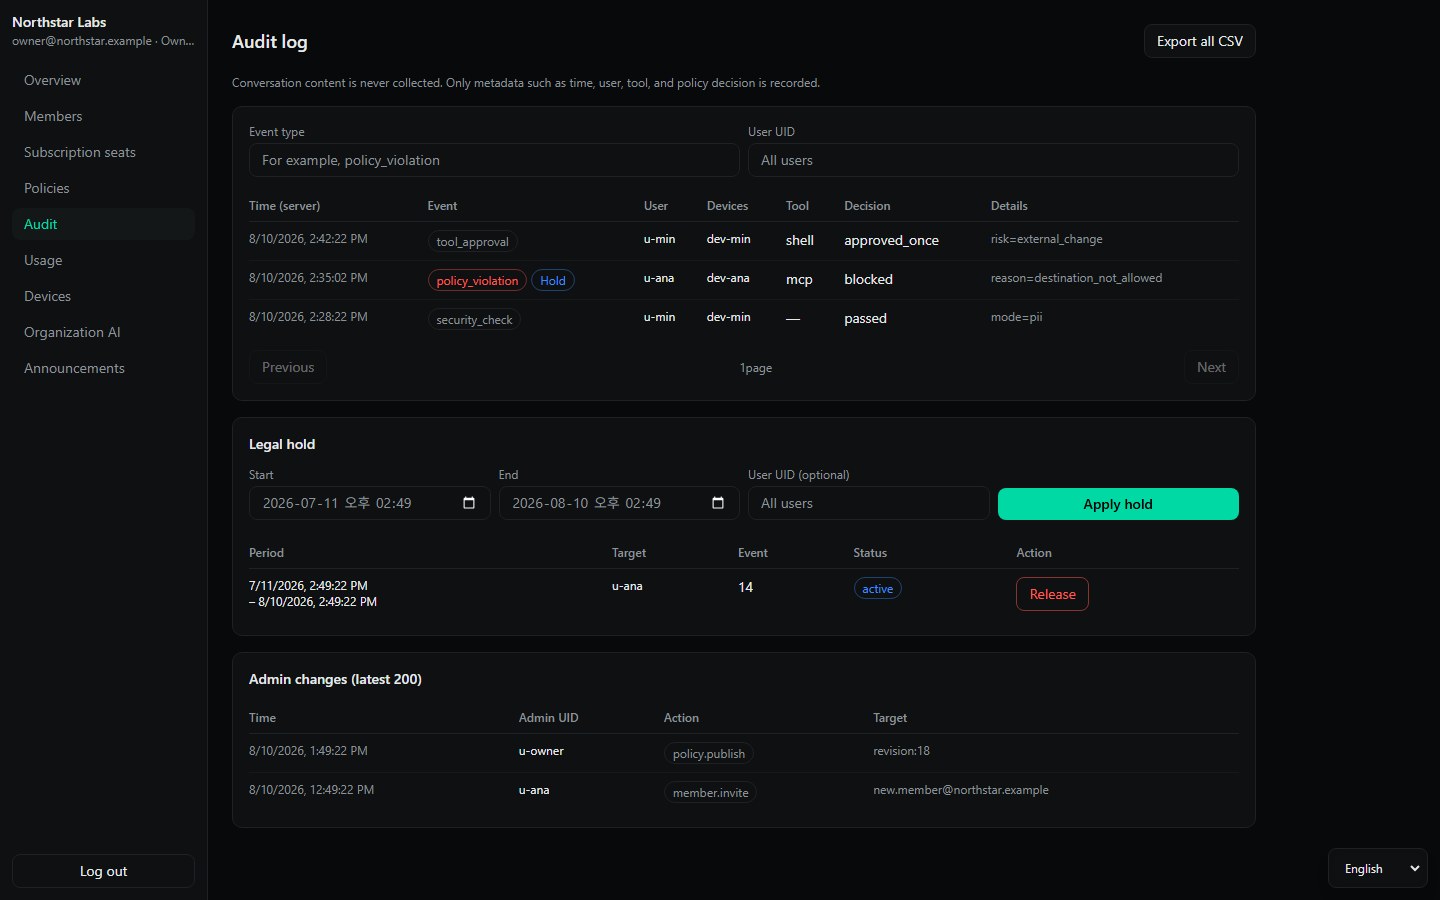Open Usage page
Screen dimensions: 1440x900
pos(103,260)
